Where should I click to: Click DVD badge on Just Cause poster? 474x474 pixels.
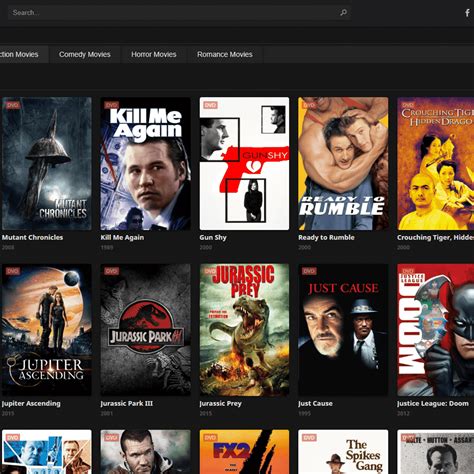click(309, 271)
